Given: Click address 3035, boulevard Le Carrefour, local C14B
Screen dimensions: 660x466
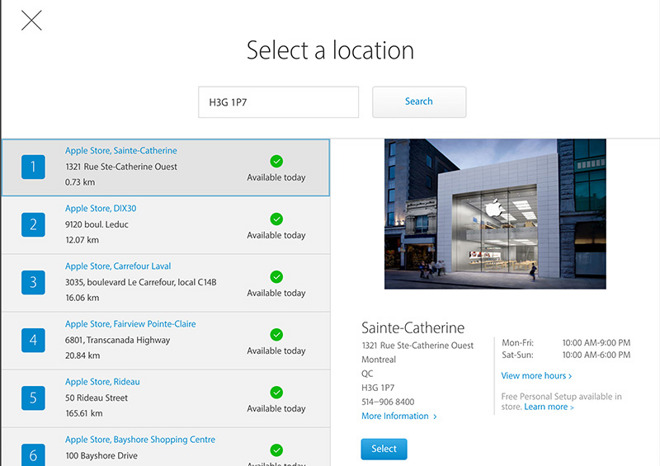Looking at the screenshot, I should 141,282.
